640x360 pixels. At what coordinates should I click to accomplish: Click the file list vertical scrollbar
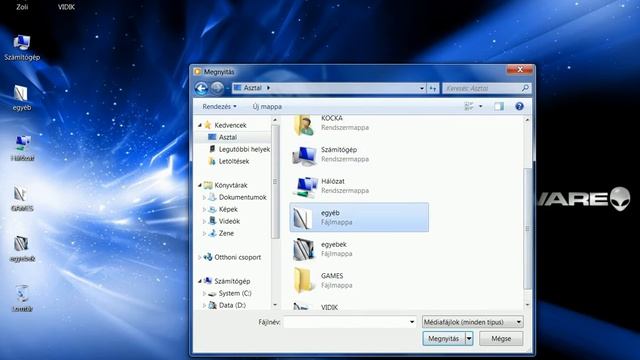point(527,229)
